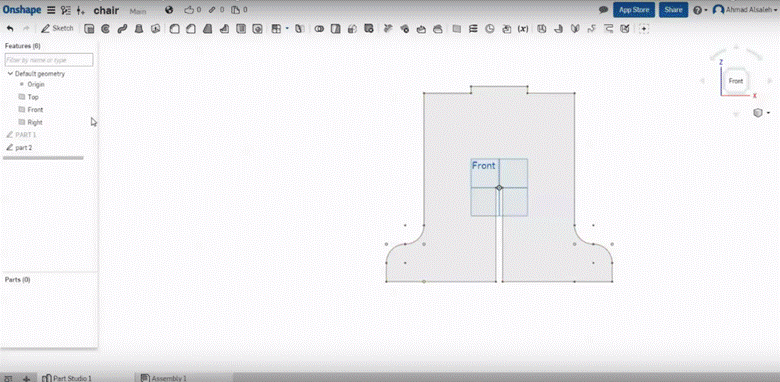The height and width of the screenshot is (382, 780).
Task: Select the Front plane in feature list
Action: [35, 109]
